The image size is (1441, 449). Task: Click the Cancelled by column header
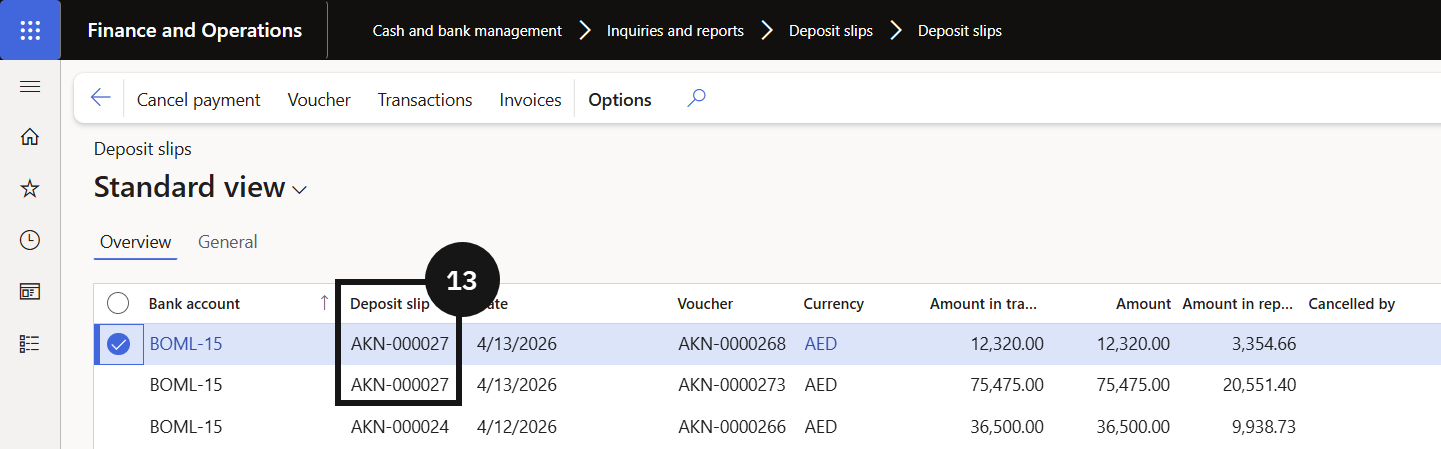(1352, 303)
